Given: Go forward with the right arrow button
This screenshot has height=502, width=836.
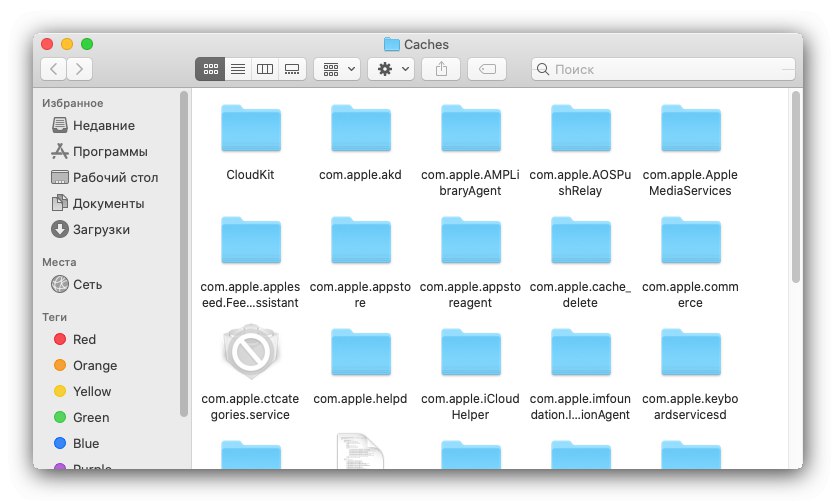Looking at the screenshot, I should (79, 69).
